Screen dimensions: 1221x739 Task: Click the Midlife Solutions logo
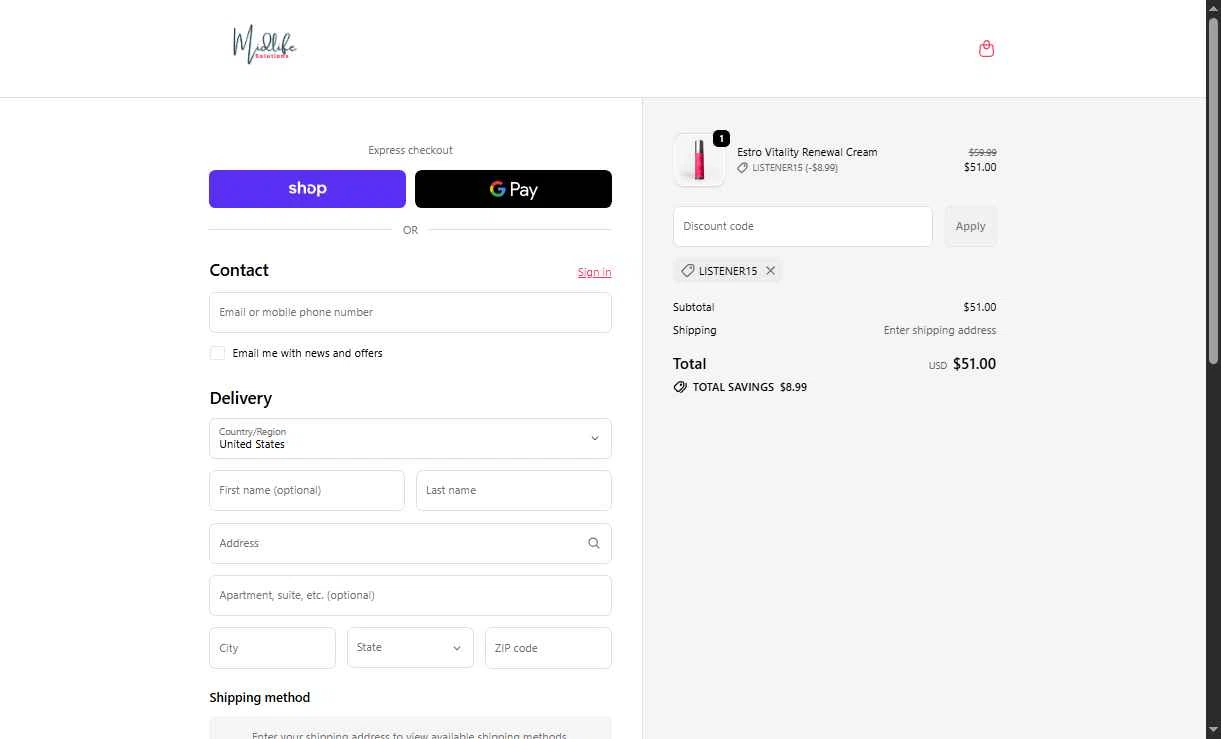pyautogui.click(x=264, y=45)
